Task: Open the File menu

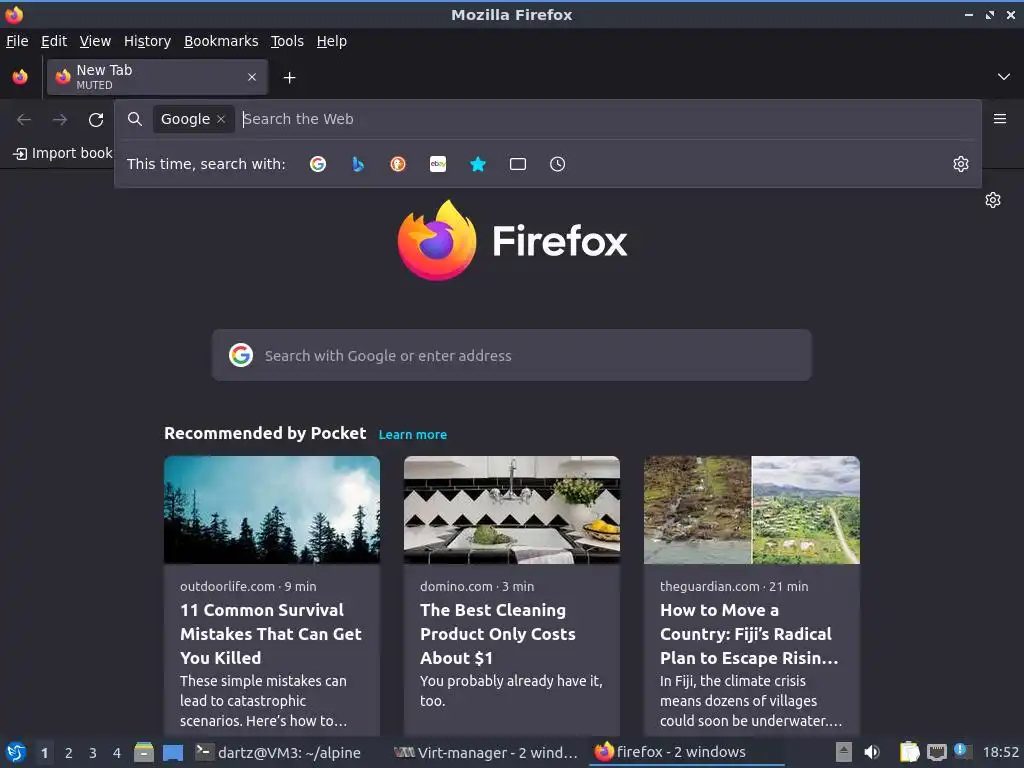Action: (x=17, y=41)
